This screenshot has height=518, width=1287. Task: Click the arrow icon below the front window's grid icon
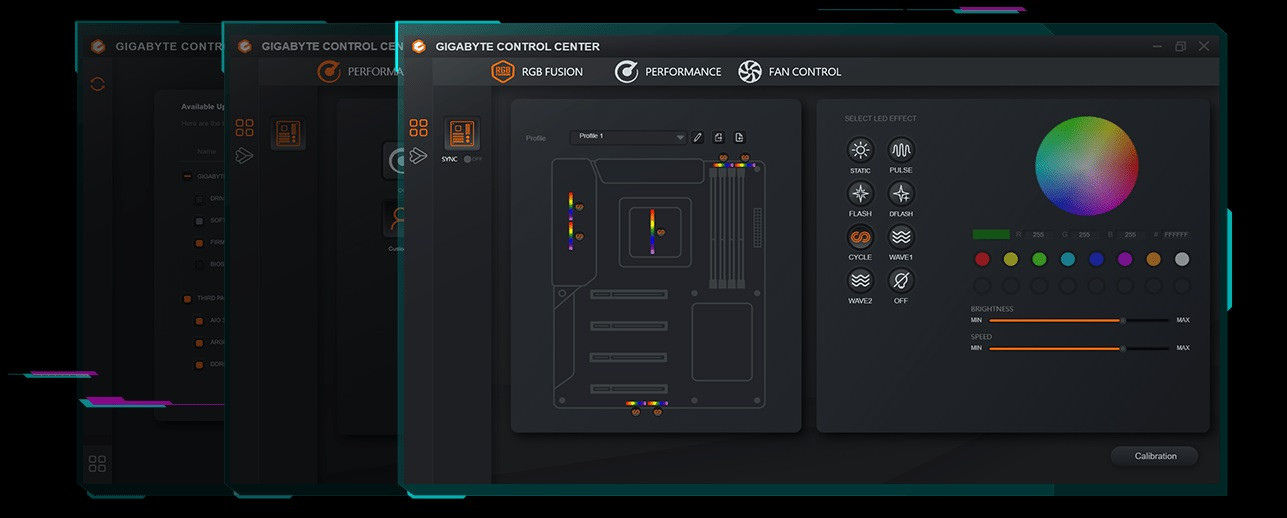click(x=418, y=155)
